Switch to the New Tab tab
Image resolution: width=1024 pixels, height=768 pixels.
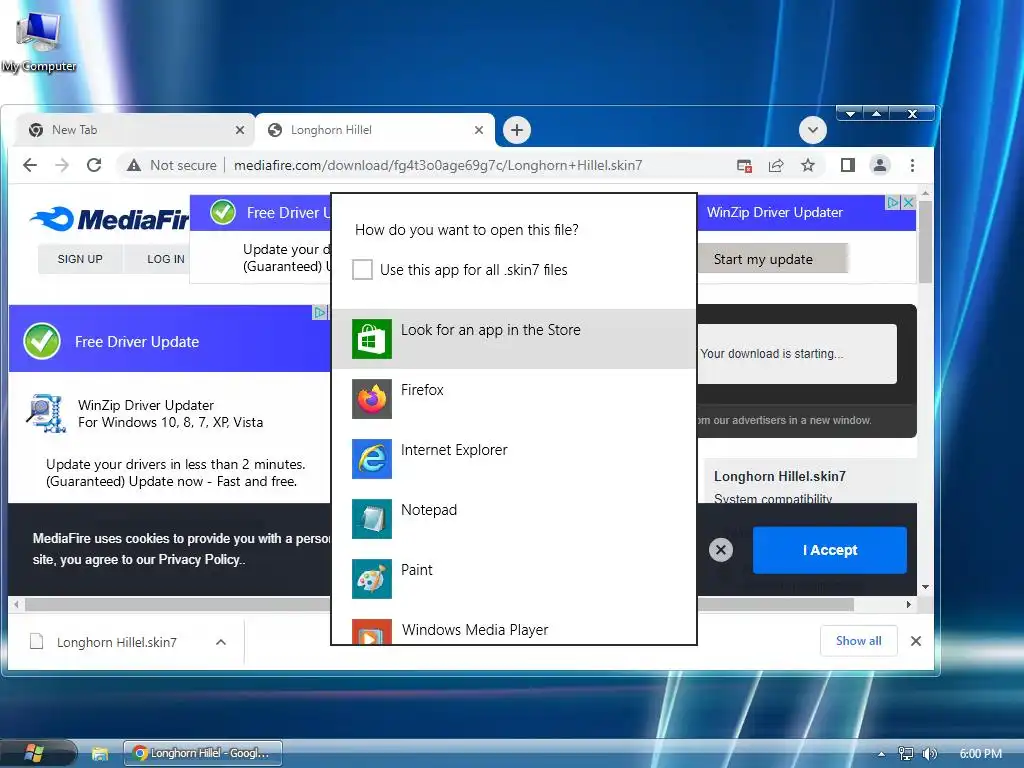coord(133,130)
